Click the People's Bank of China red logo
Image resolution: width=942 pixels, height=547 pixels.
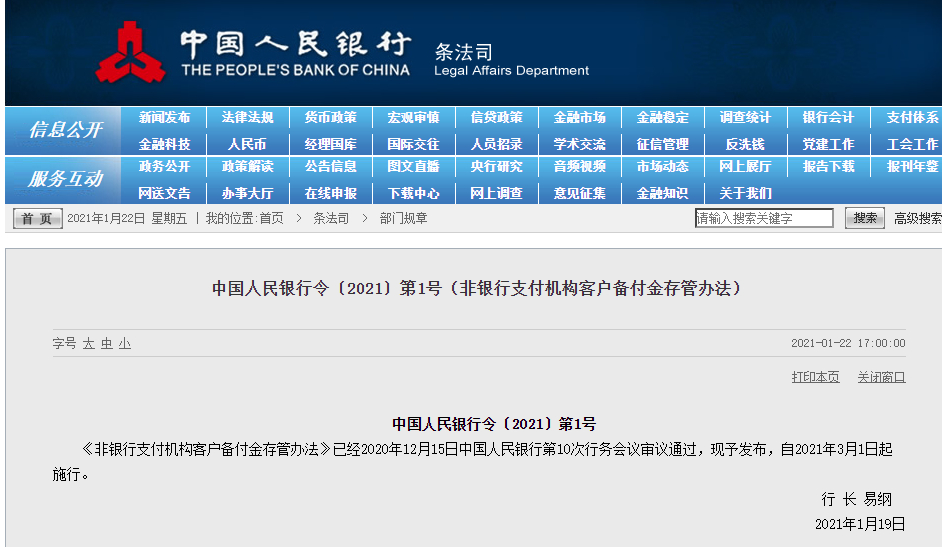coord(130,52)
